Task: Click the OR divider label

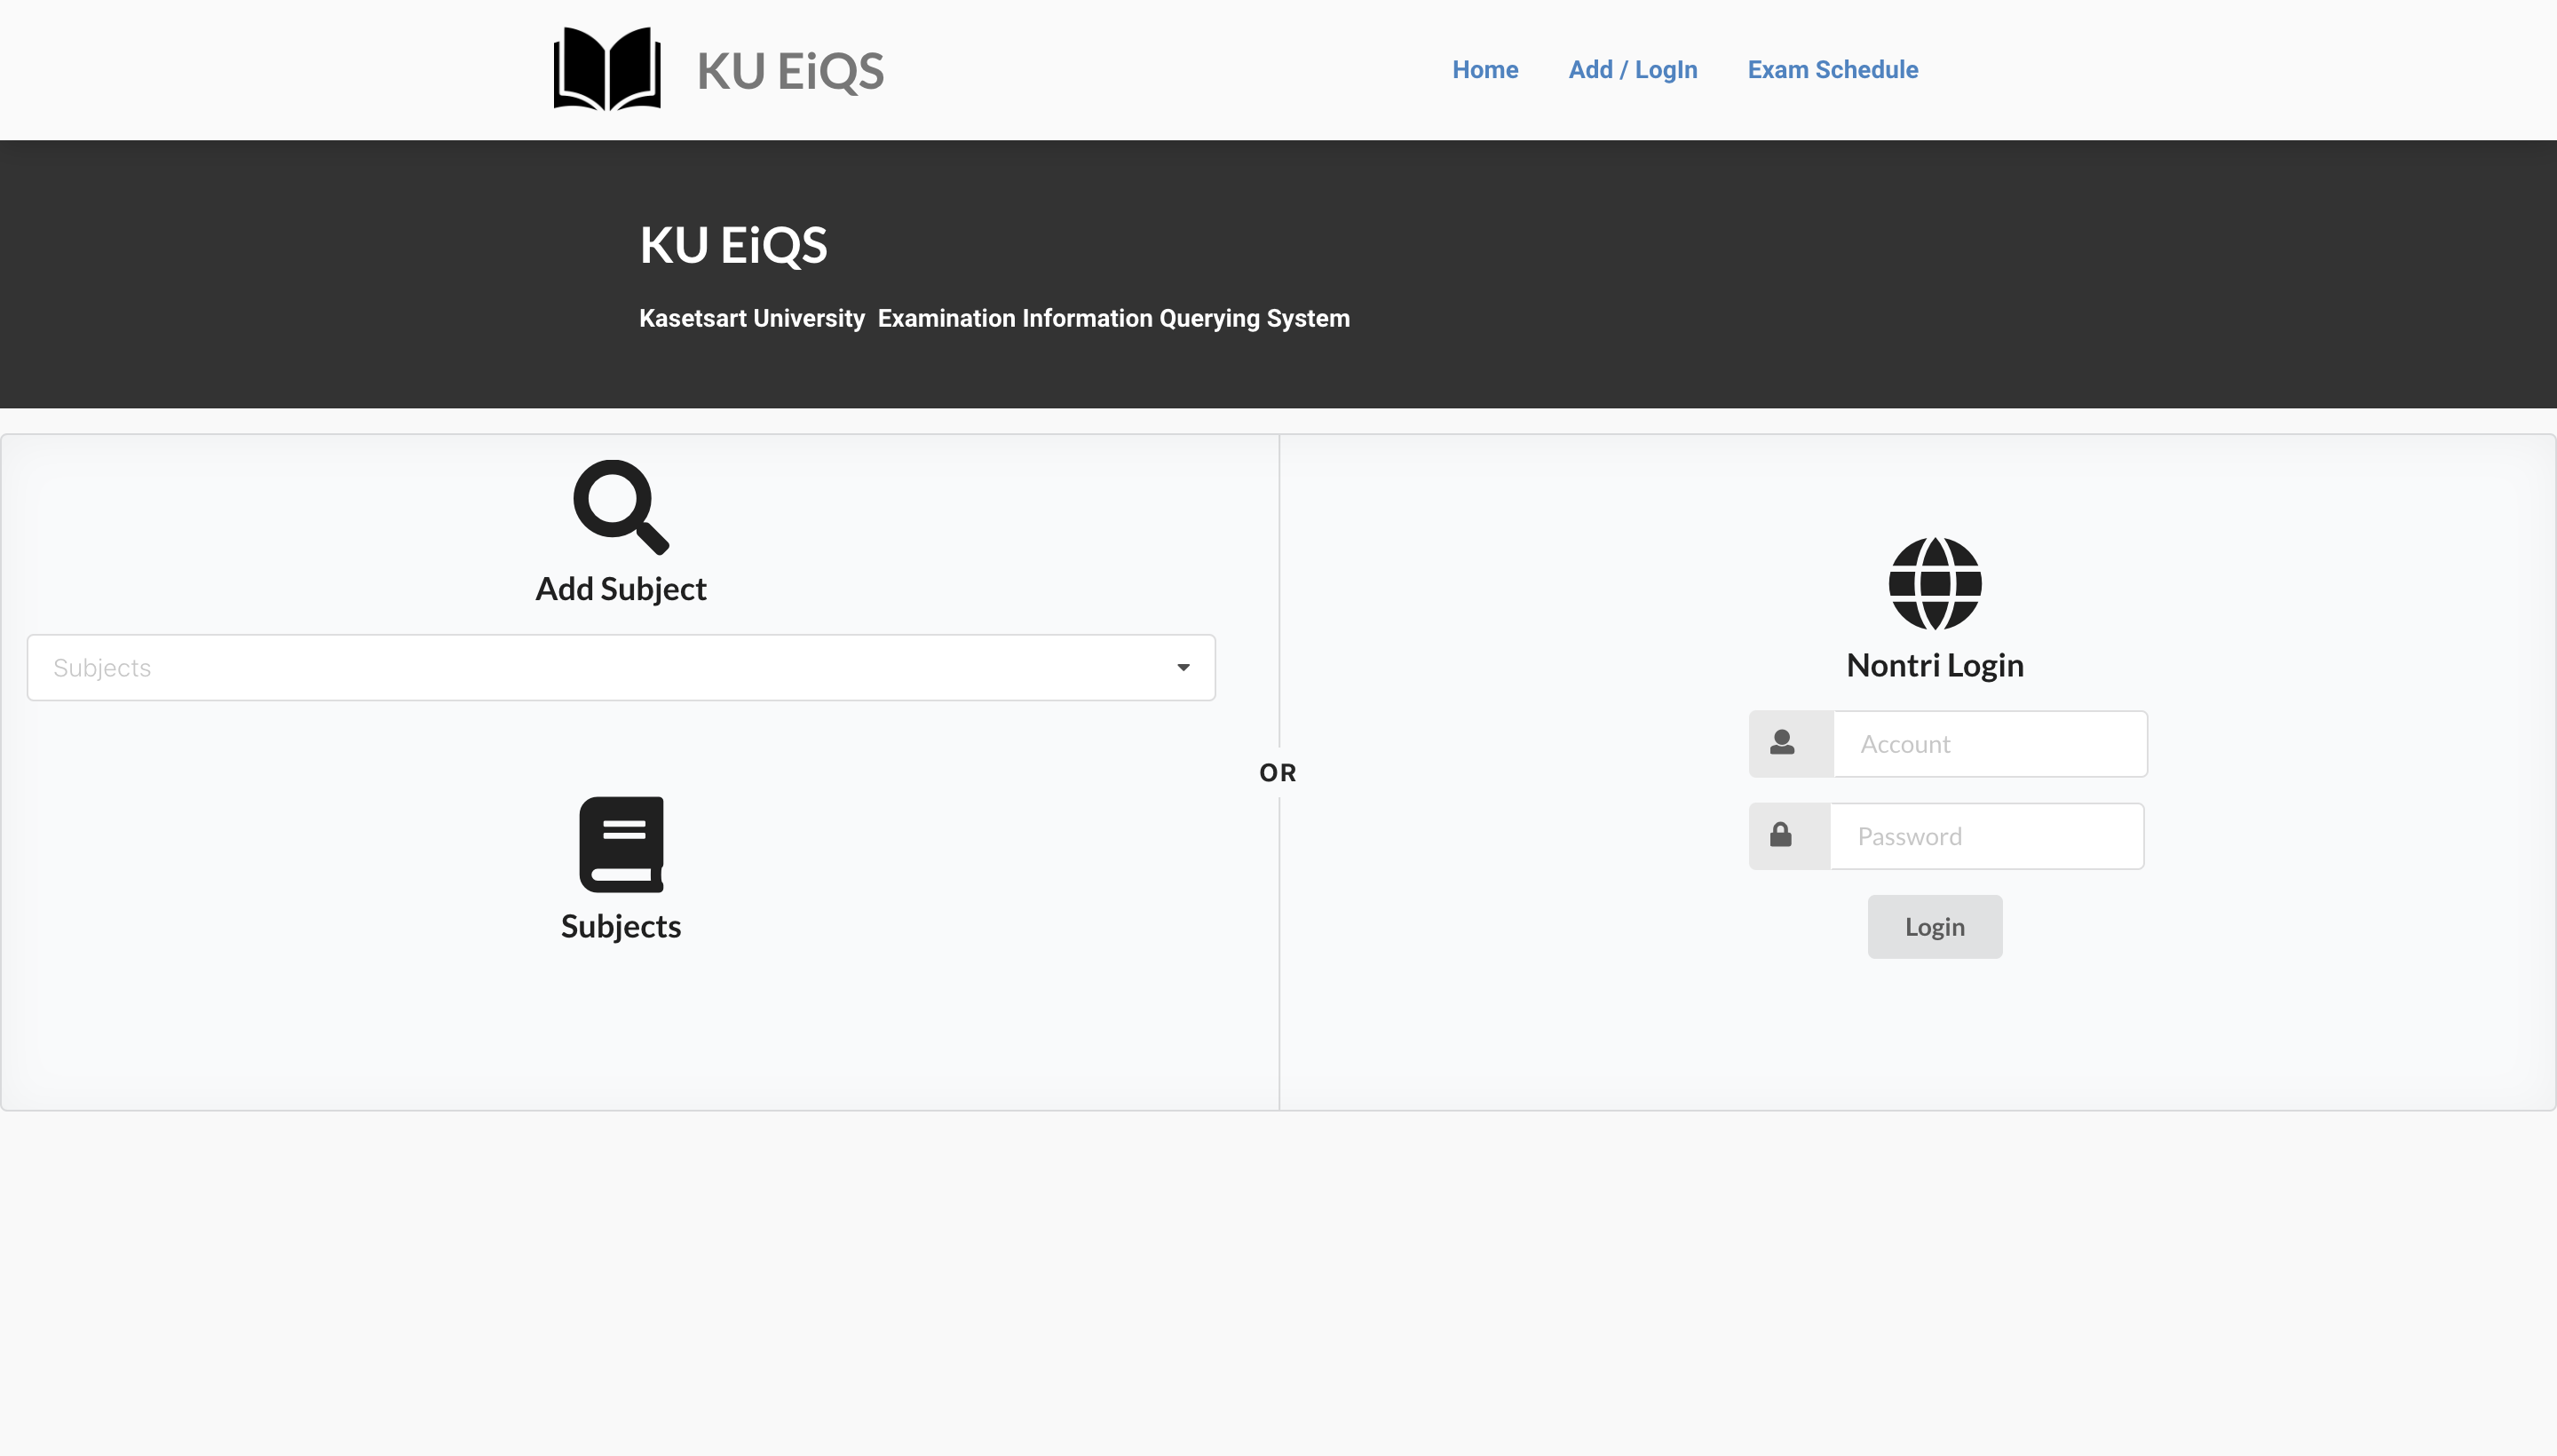Action: tap(1278, 773)
